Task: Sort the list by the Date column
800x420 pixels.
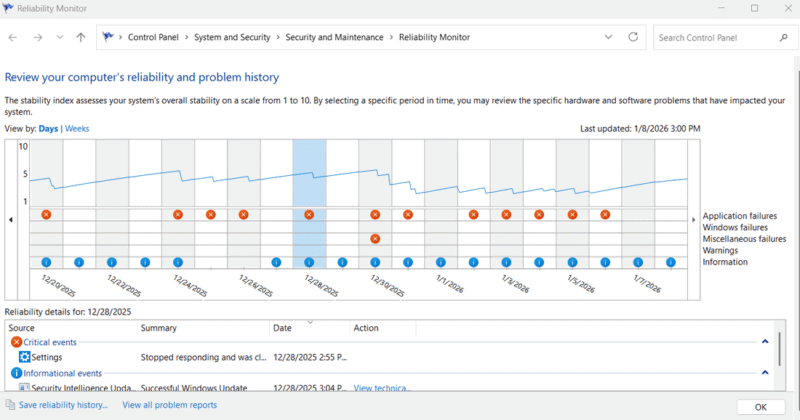Action: (282, 328)
